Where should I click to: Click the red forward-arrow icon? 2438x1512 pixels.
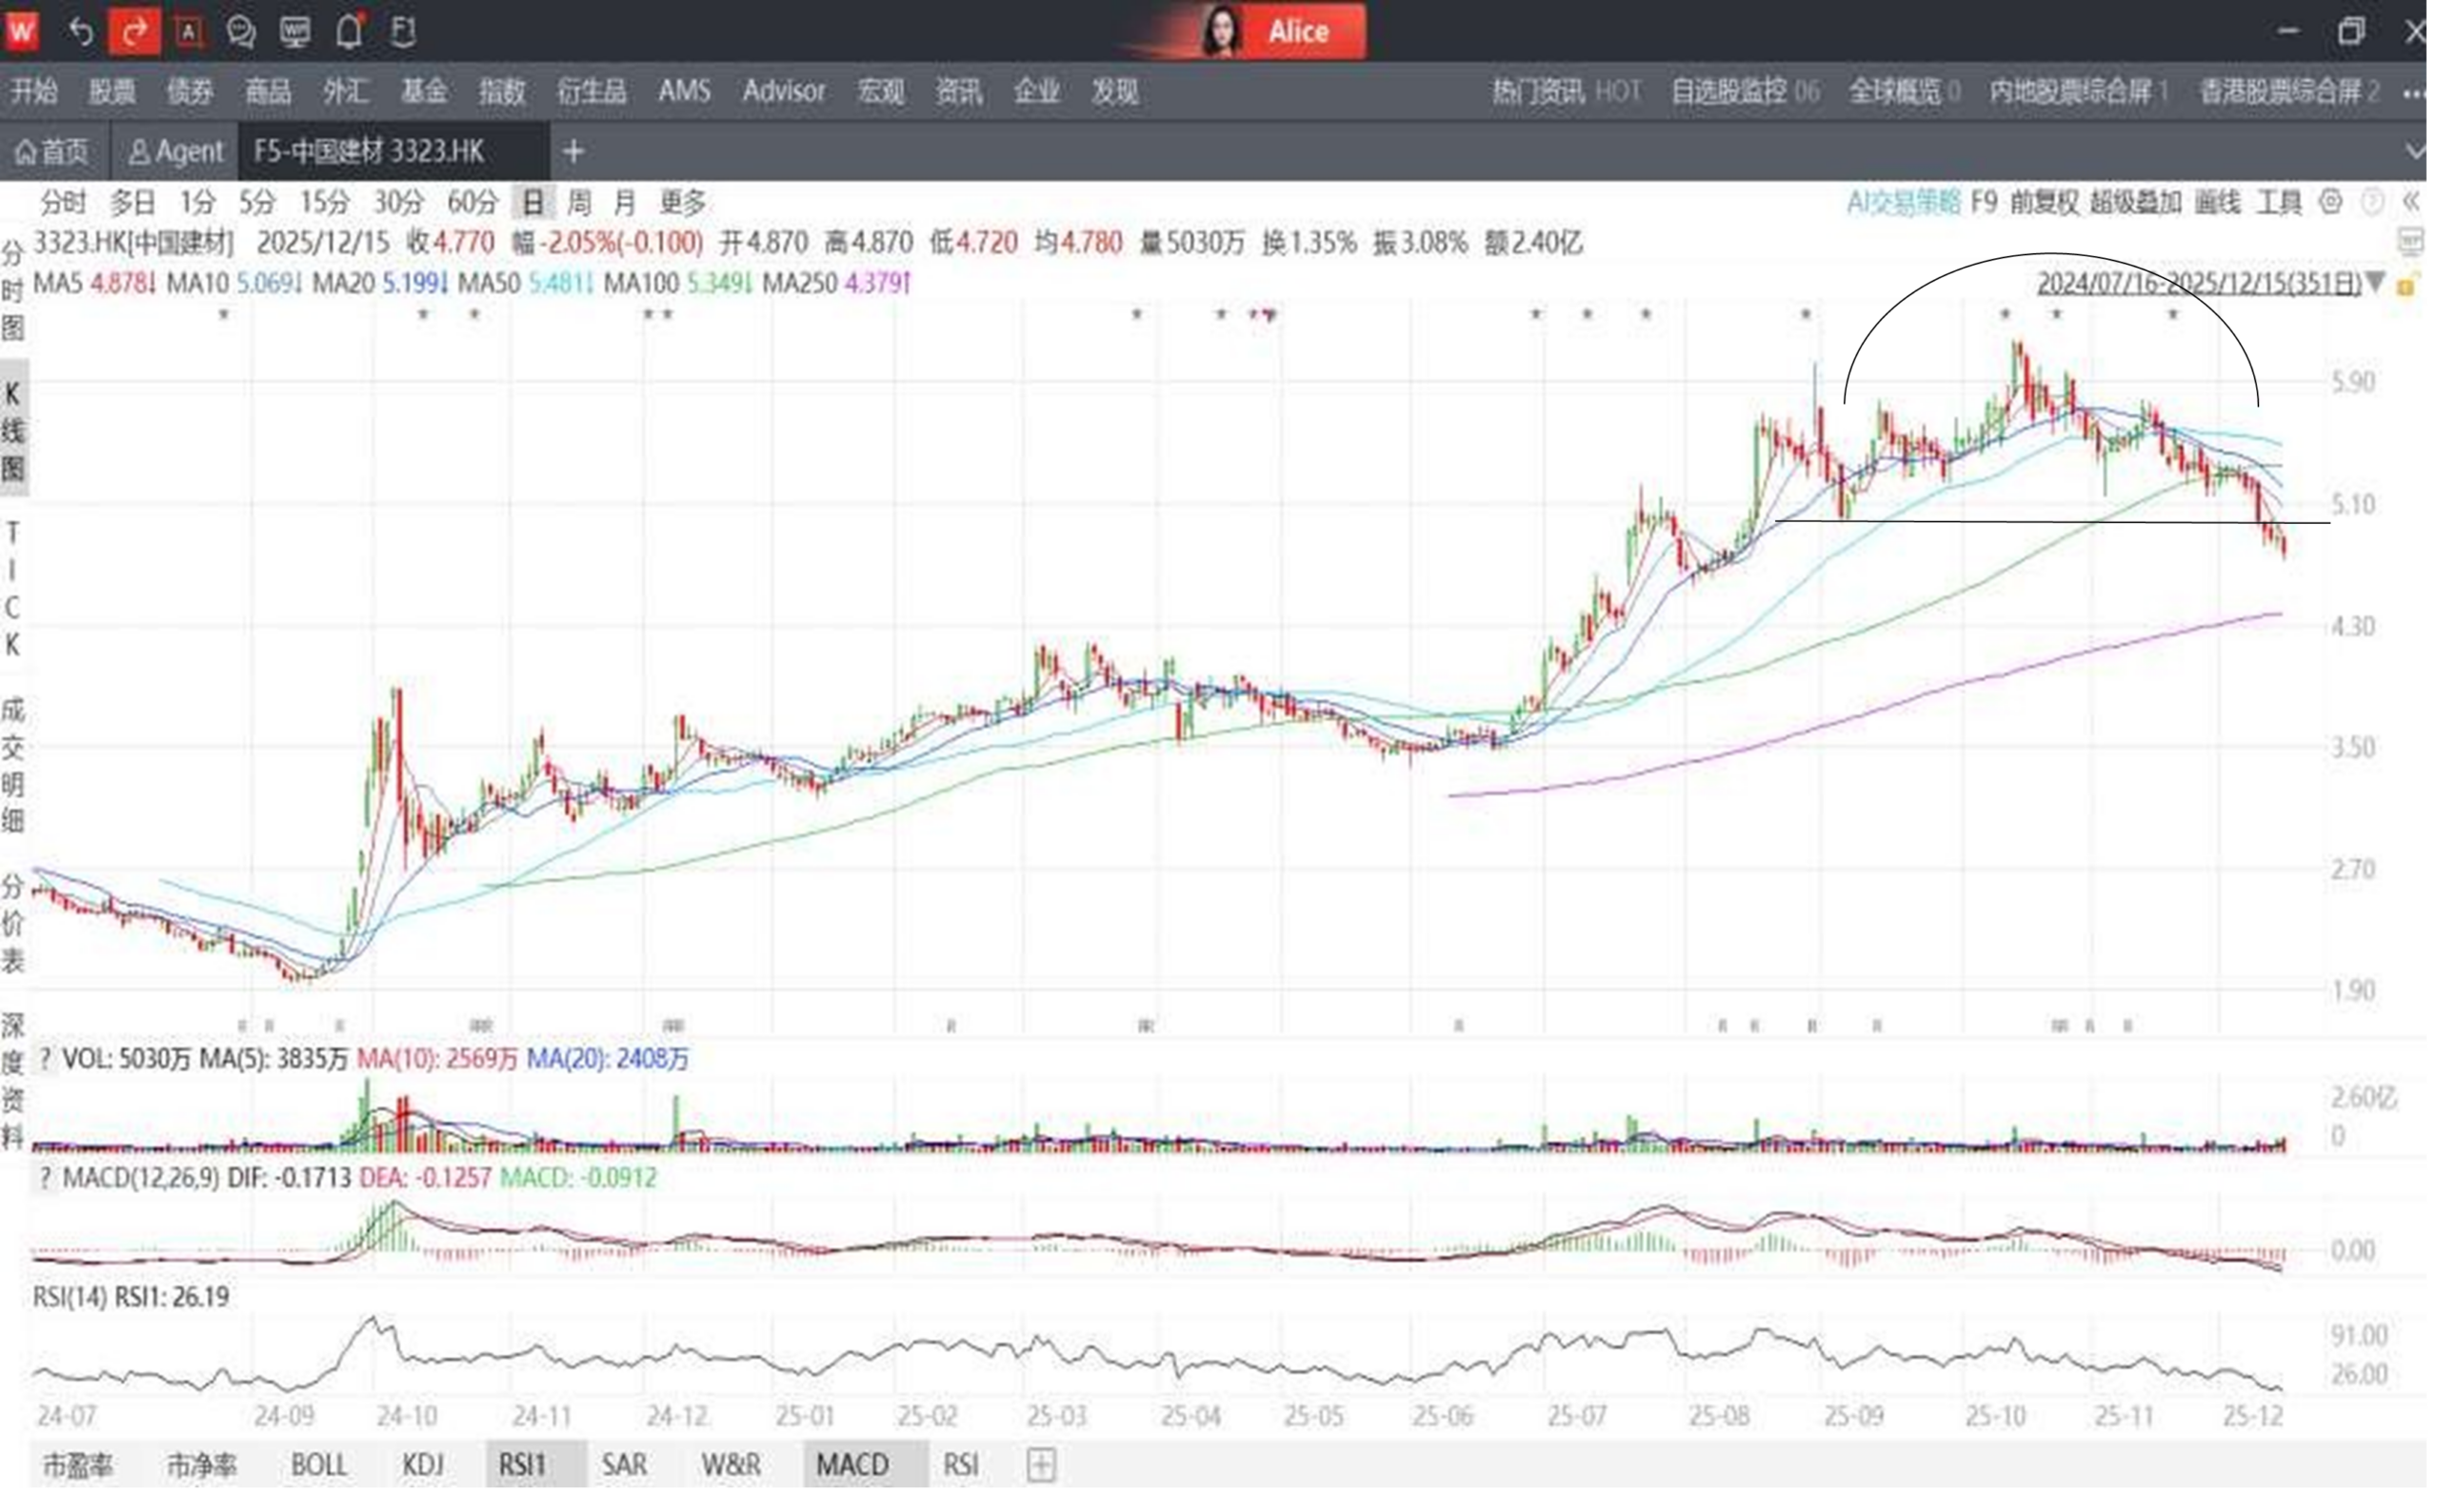pyautogui.click(x=134, y=32)
